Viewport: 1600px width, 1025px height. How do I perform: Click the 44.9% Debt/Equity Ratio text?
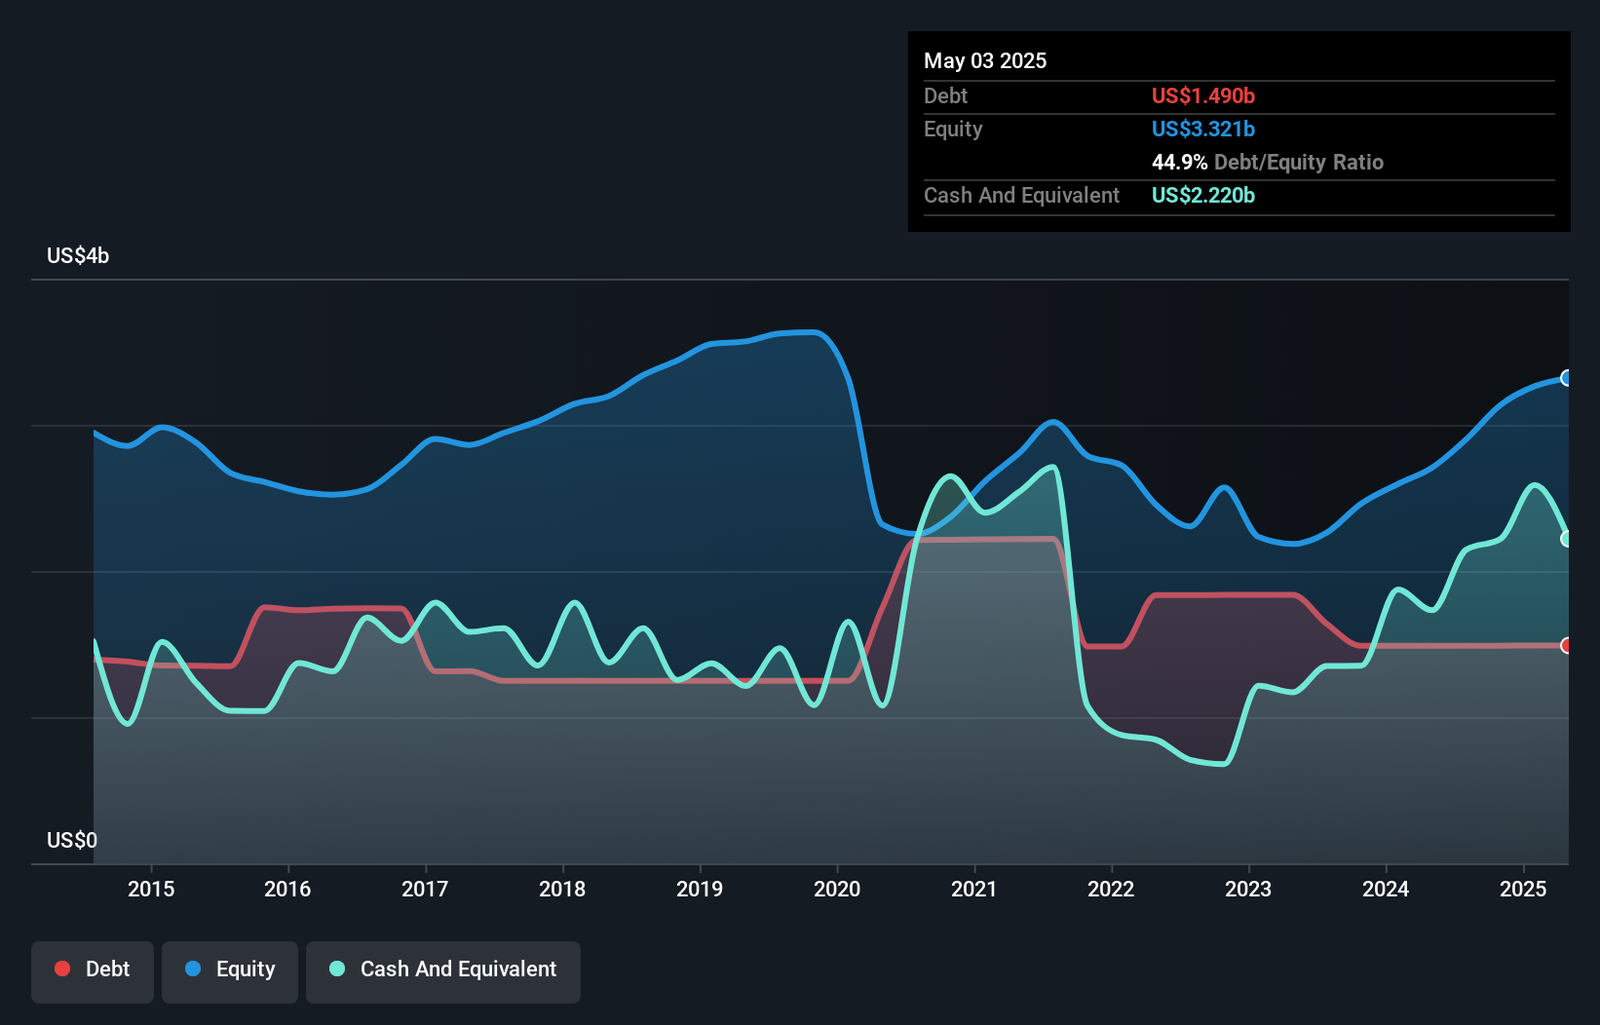1267,162
